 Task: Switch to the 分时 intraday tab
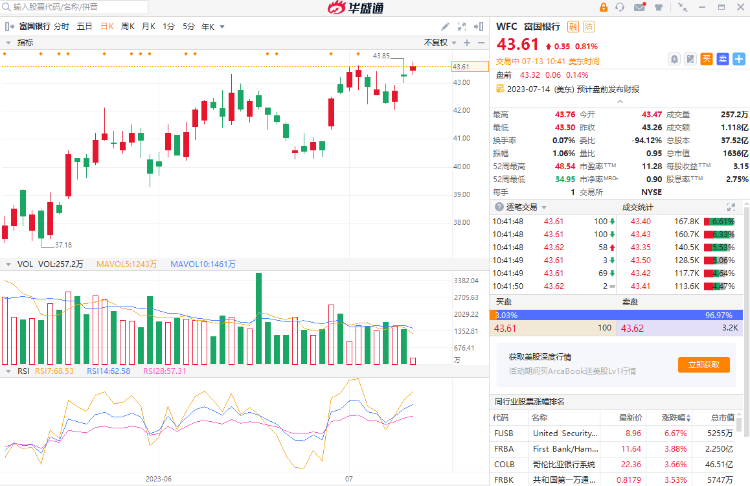[x=61, y=26]
